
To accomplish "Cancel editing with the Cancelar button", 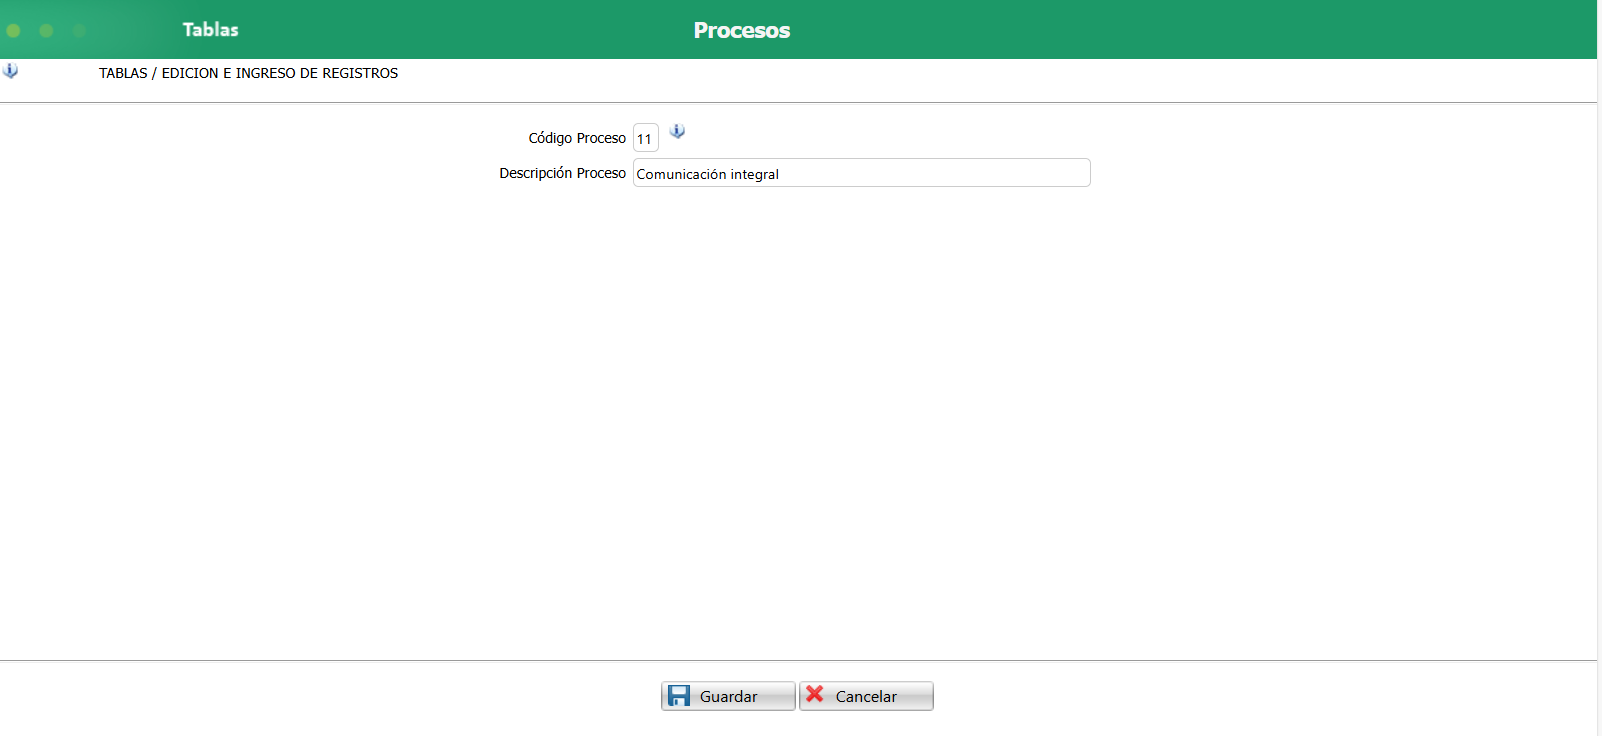I will [x=866, y=696].
